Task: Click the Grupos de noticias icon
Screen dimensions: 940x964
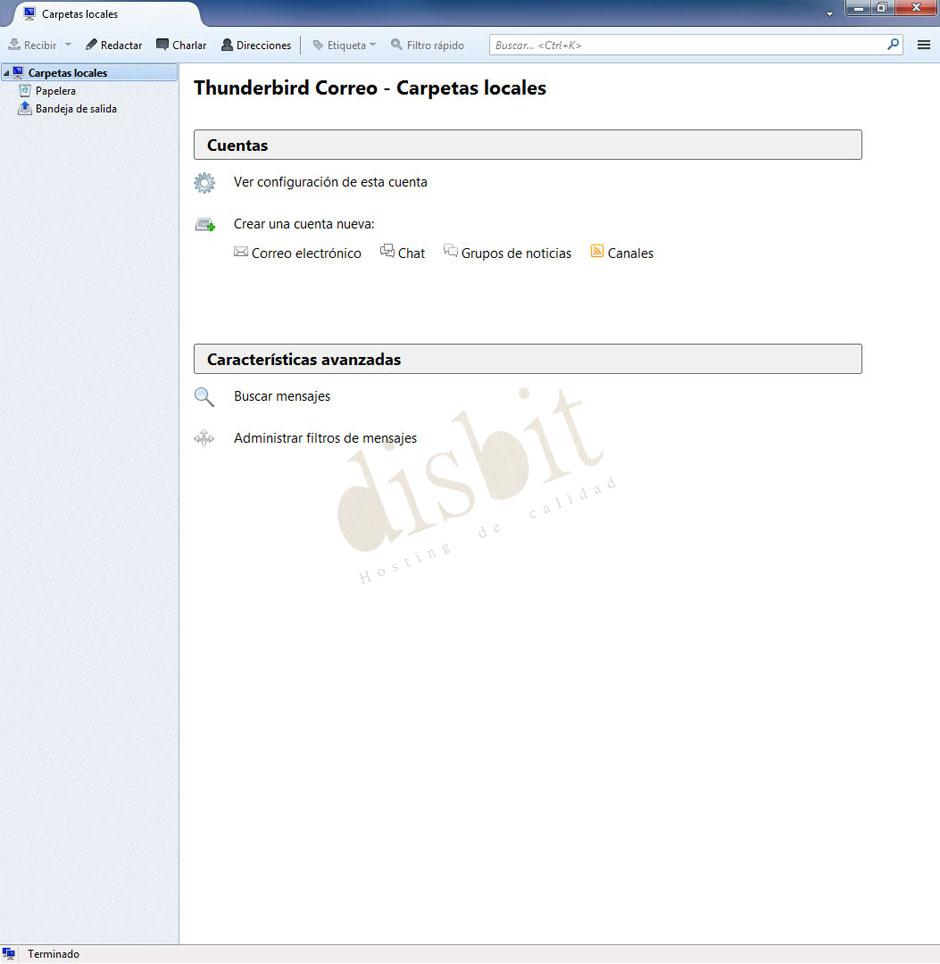Action: click(449, 251)
